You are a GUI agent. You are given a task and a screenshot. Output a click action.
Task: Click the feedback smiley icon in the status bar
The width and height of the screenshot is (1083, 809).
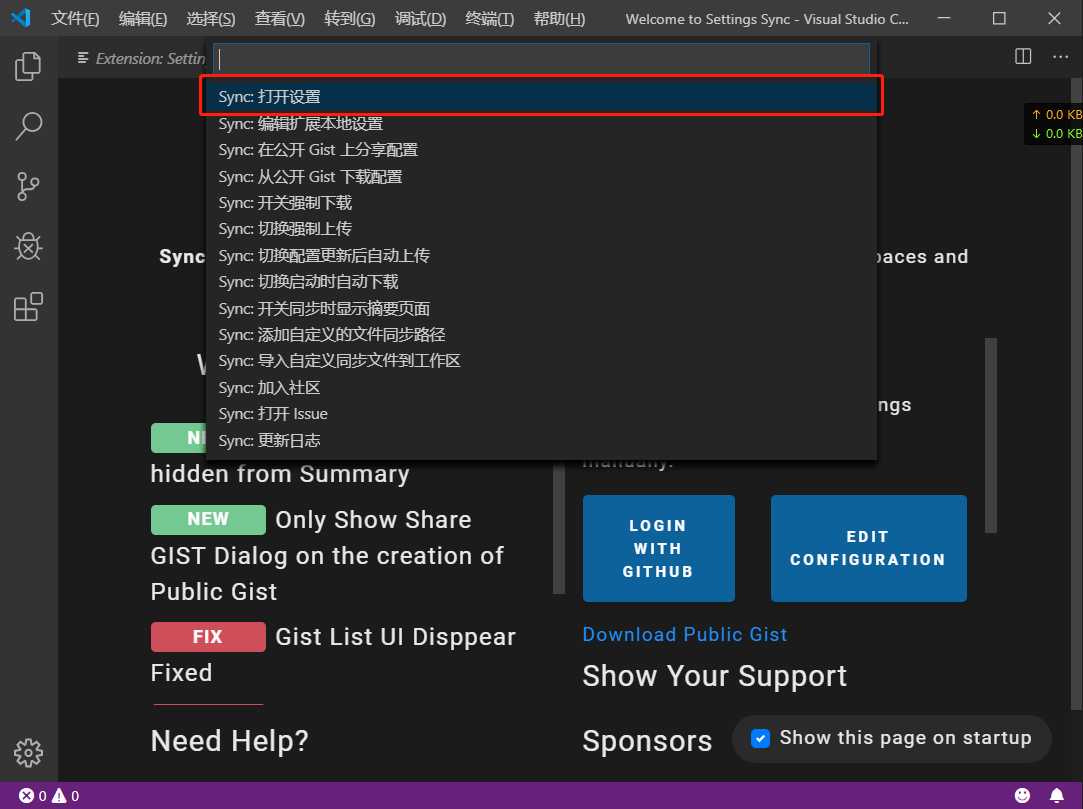pos(1022,796)
